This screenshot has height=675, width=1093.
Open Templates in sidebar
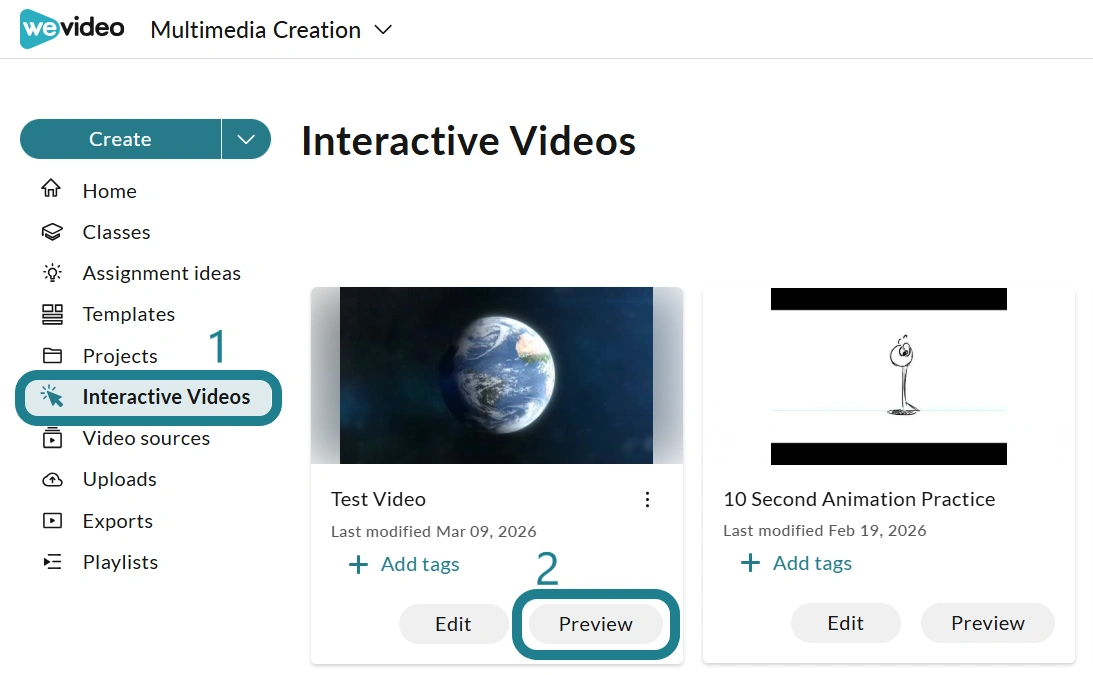[129, 314]
